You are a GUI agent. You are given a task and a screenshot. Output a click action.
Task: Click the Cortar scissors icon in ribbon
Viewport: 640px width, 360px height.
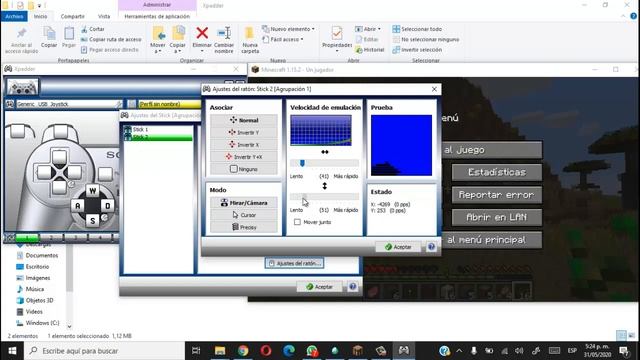coord(84,29)
